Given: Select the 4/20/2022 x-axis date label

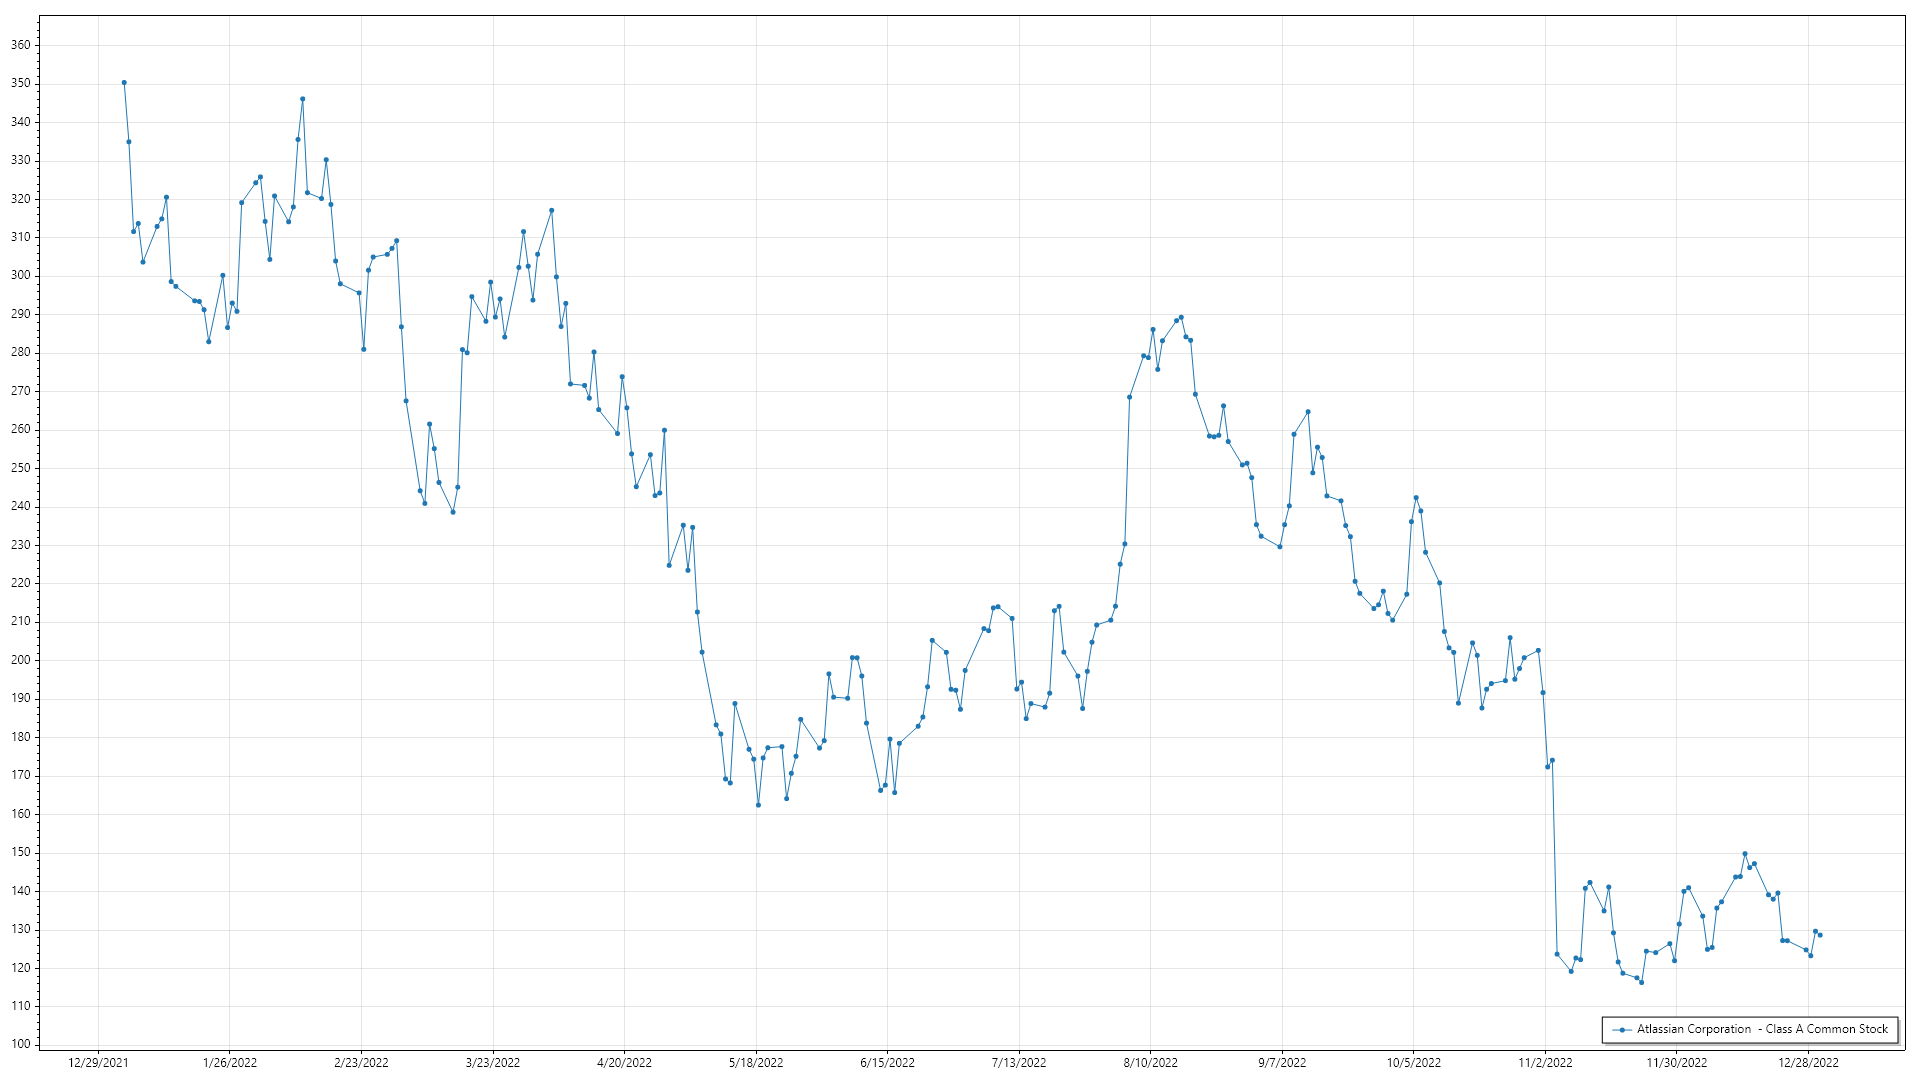Looking at the screenshot, I should [624, 1063].
